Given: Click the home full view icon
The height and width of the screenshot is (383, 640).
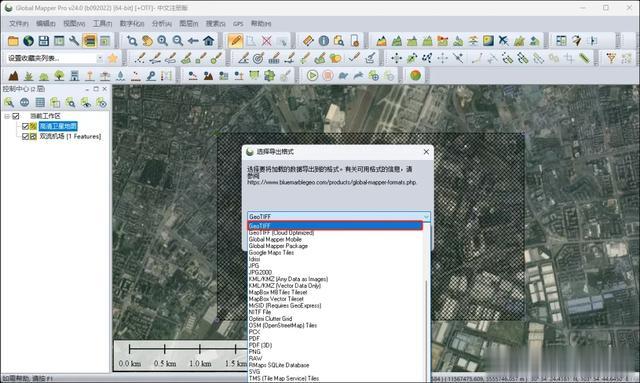Looking at the screenshot, I should click(x=209, y=41).
